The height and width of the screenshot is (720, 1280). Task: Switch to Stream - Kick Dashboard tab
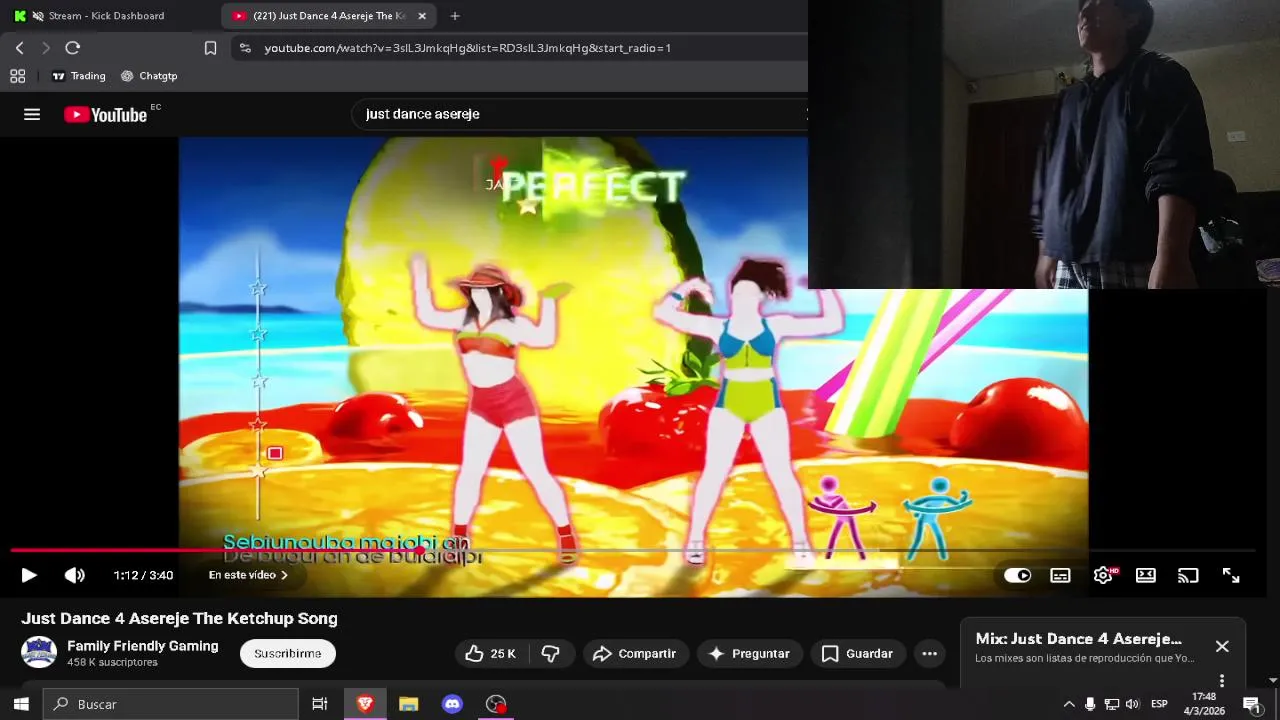108,16
